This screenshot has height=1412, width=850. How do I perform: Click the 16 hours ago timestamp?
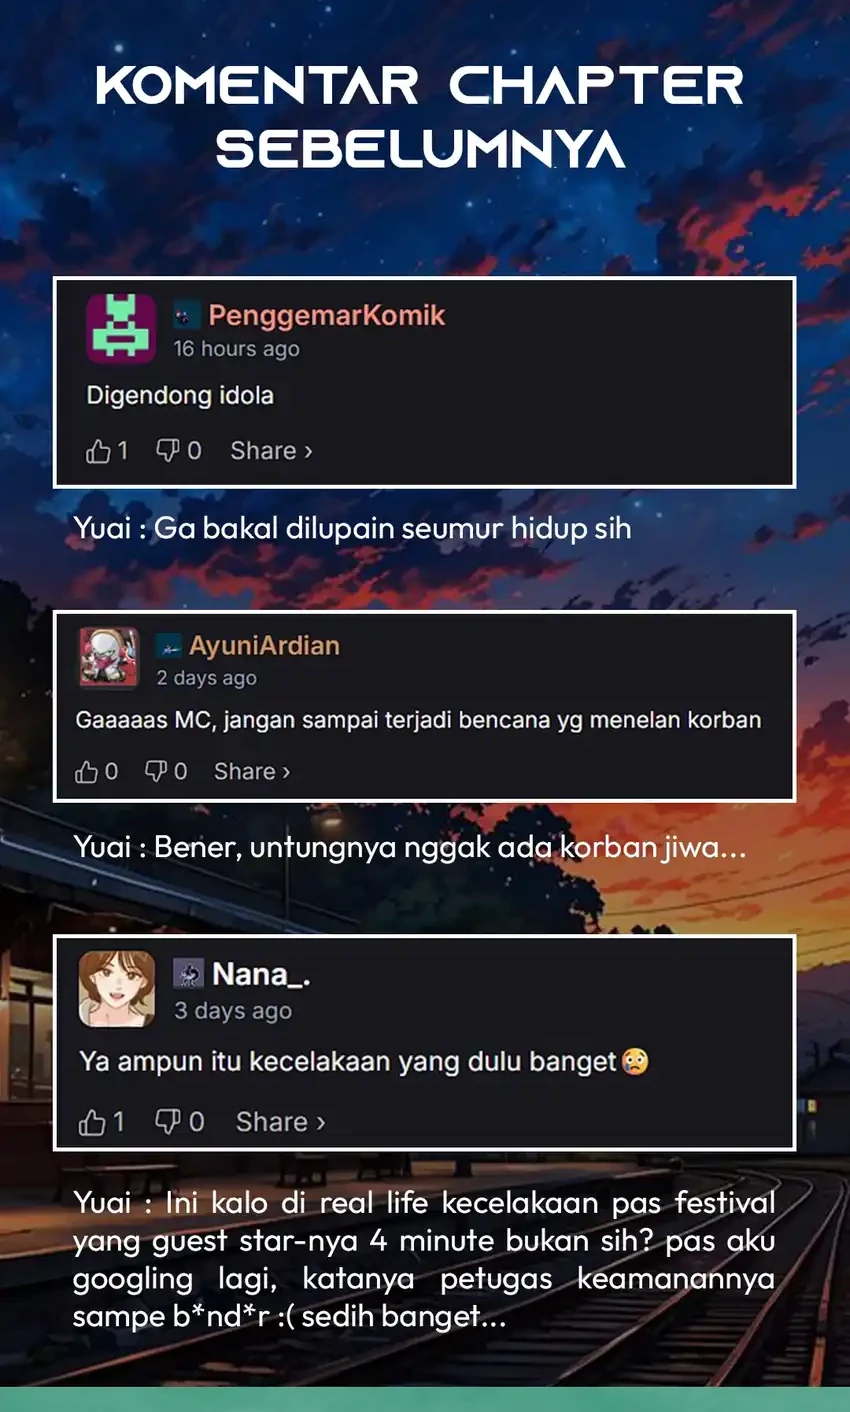click(236, 349)
